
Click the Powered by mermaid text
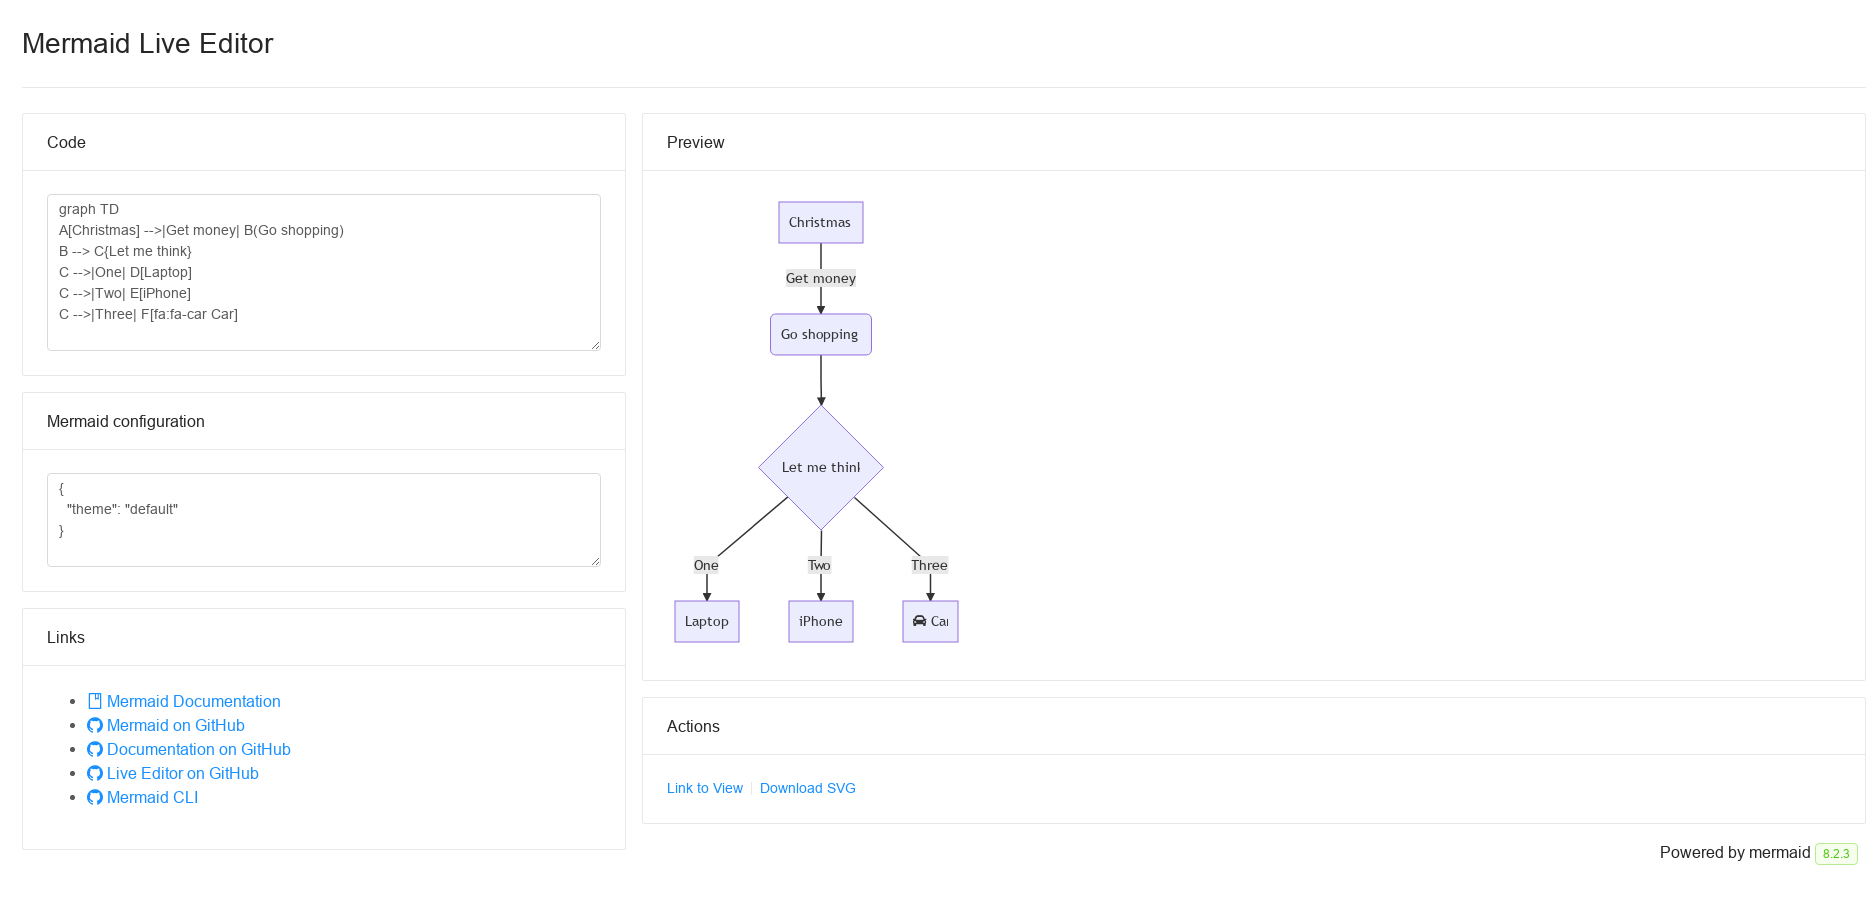1735,853
